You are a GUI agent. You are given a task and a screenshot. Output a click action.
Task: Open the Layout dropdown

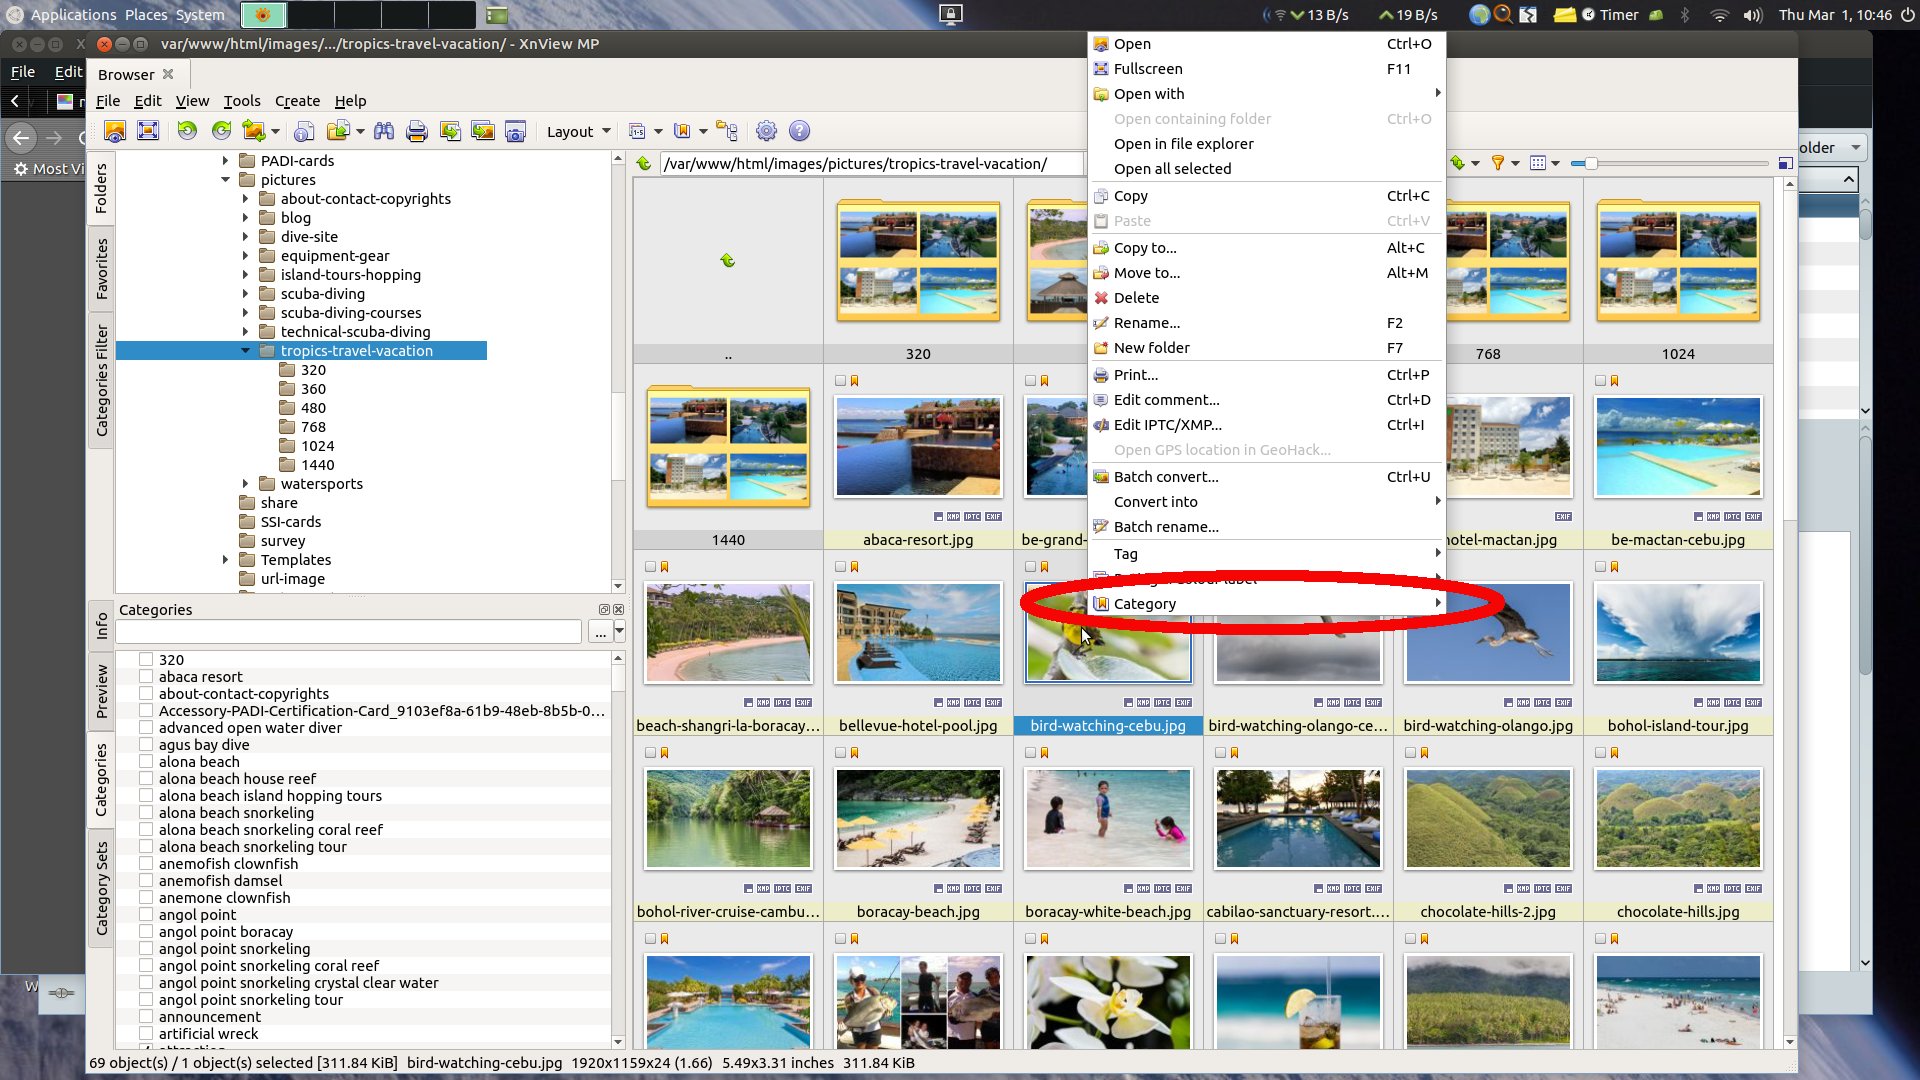coord(578,132)
